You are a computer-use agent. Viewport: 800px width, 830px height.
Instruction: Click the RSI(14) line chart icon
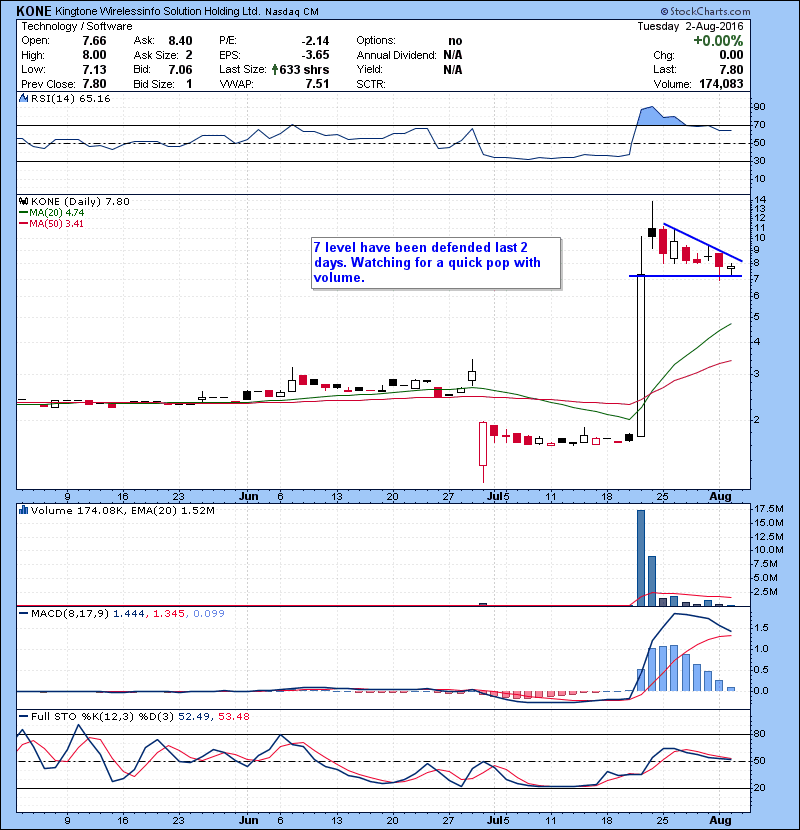coord(23,98)
